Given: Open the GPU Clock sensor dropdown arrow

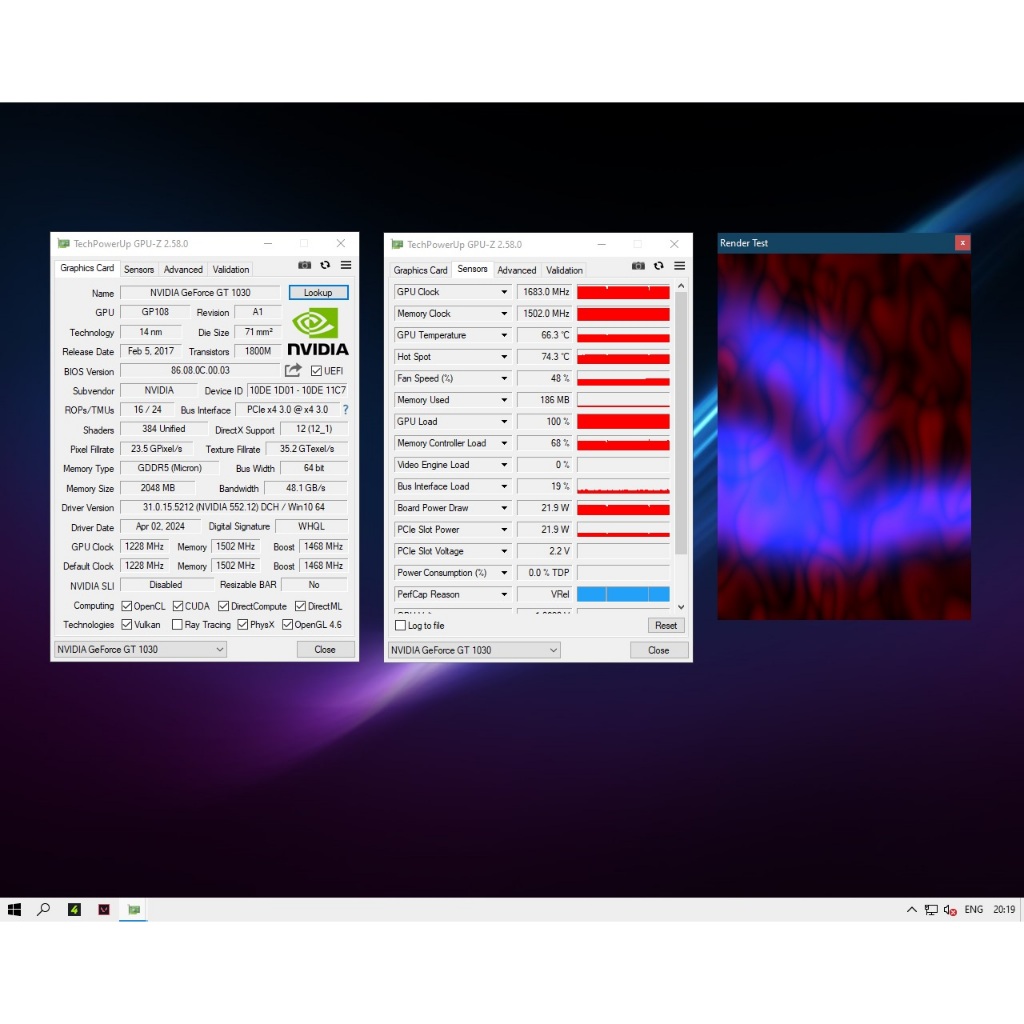Looking at the screenshot, I should tap(504, 292).
